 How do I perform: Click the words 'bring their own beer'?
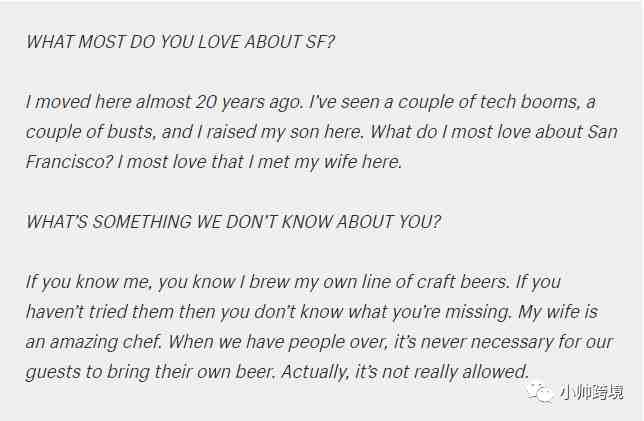[191, 372]
